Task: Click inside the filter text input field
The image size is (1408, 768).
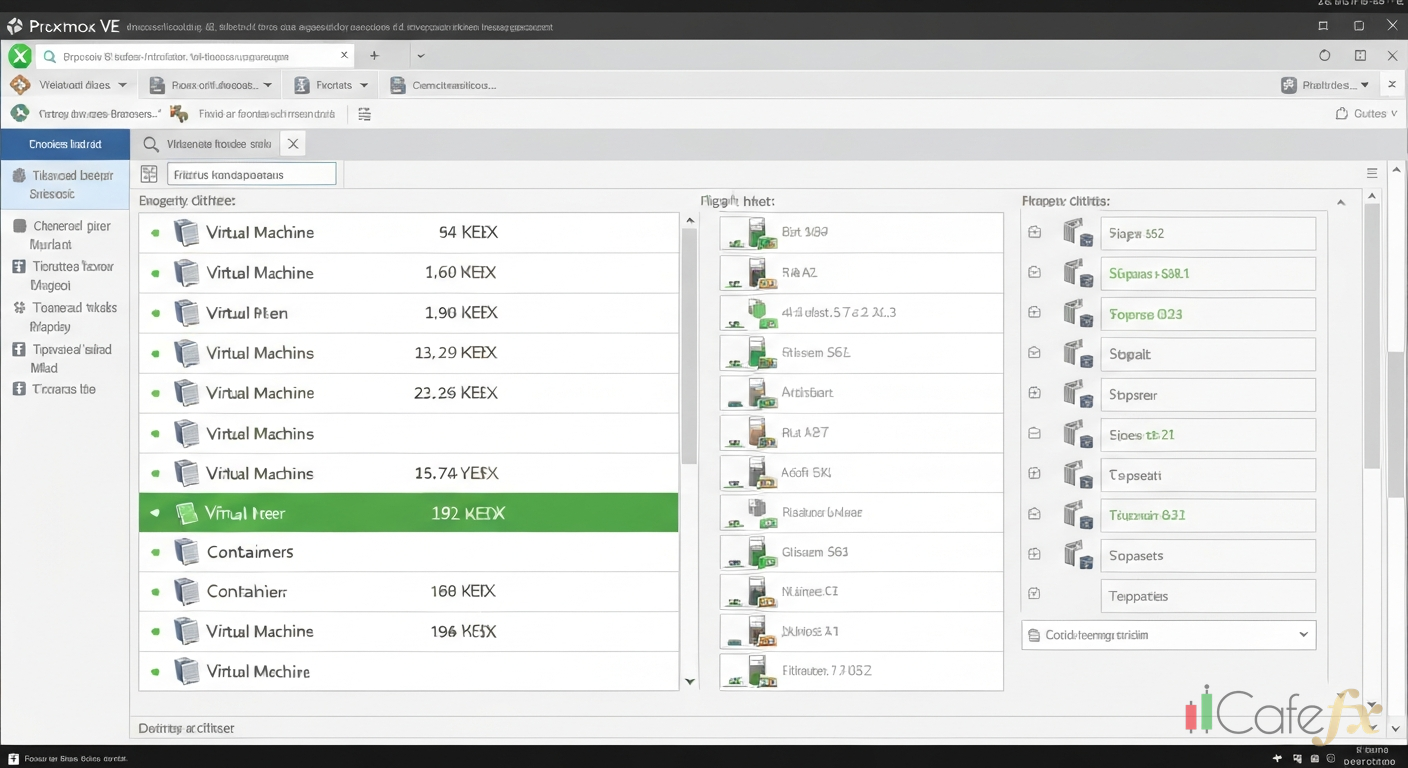Action: point(251,173)
